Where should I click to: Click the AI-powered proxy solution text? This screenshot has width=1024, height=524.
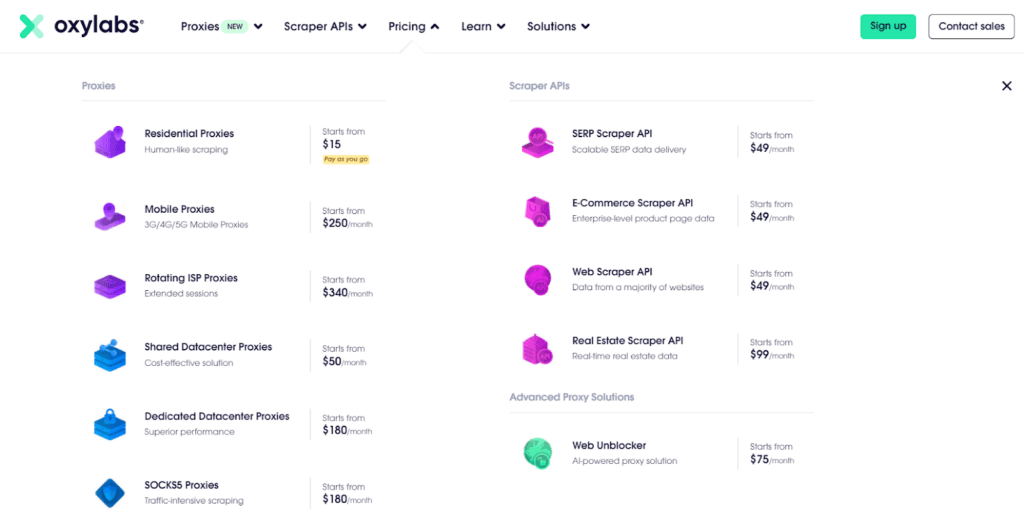624,461
